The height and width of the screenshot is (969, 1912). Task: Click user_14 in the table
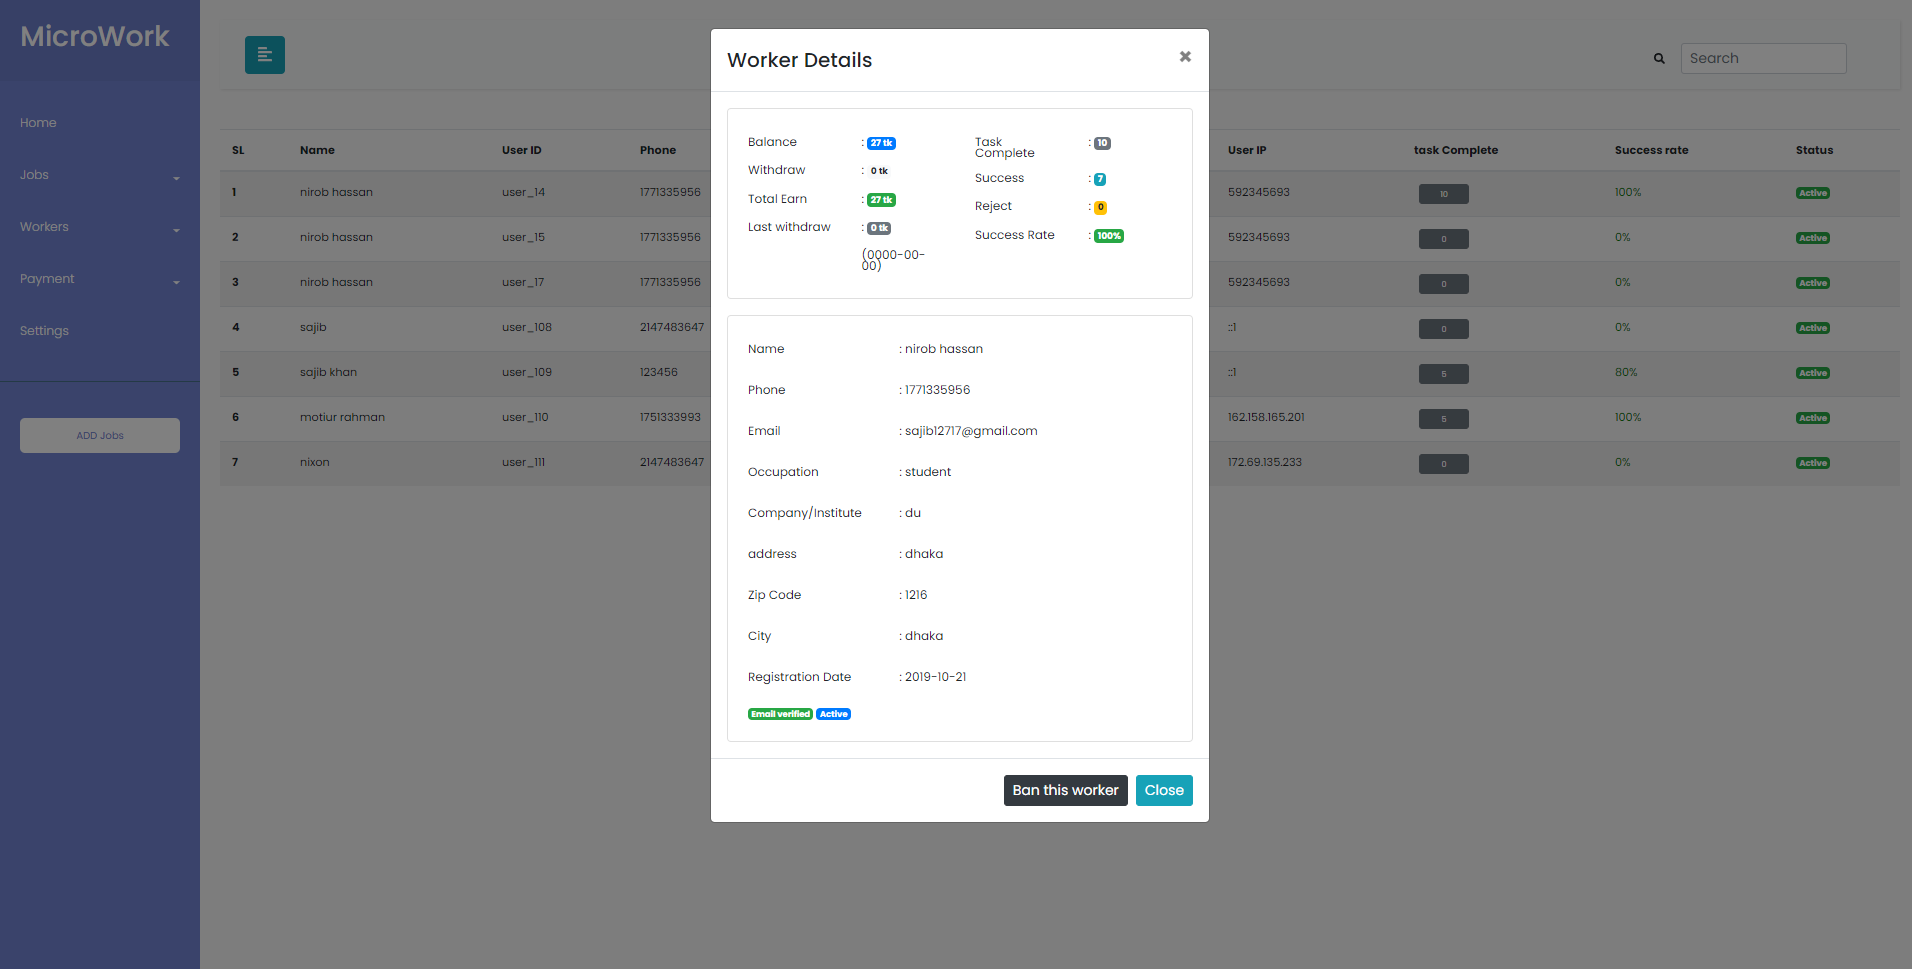[x=523, y=192]
